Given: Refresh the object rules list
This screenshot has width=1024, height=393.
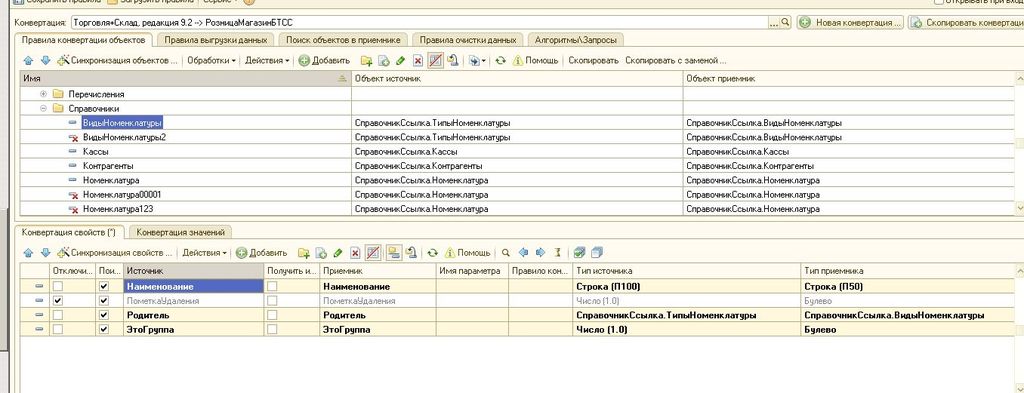Looking at the screenshot, I should [x=500, y=61].
